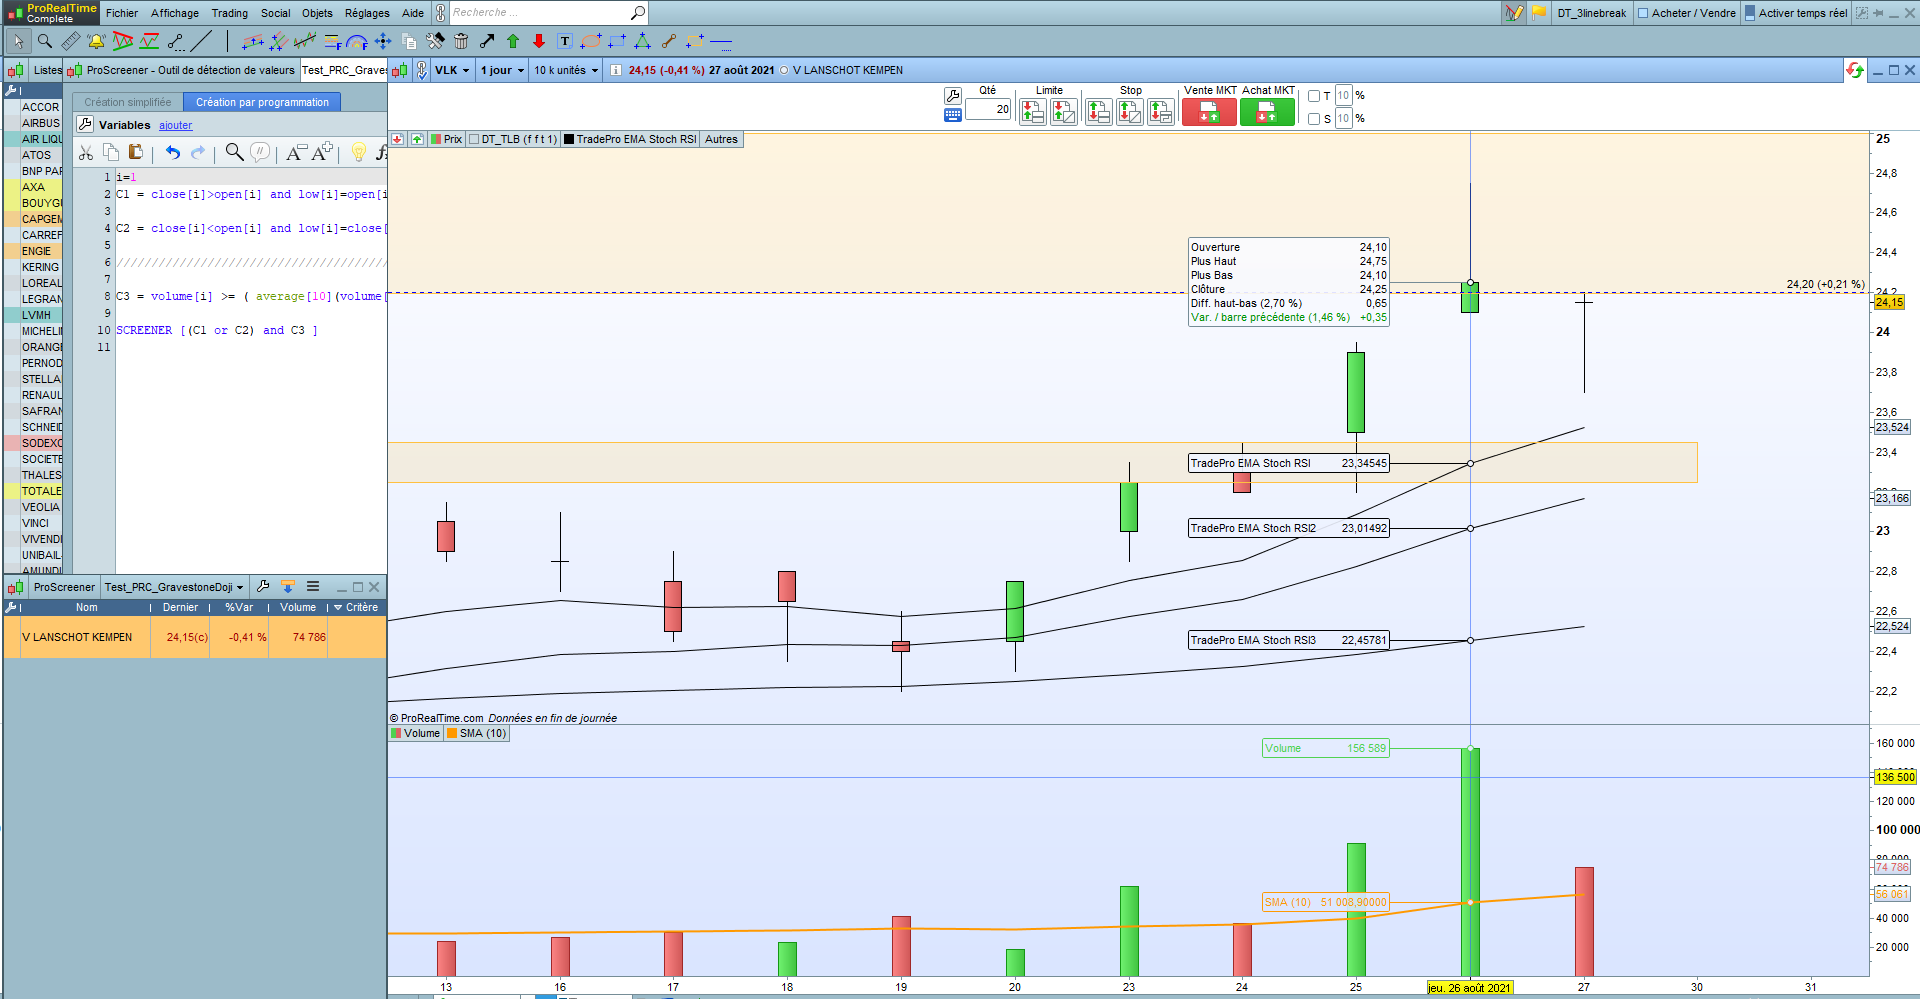The width and height of the screenshot is (1925, 999).
Task: Toggle the DT_TLB indicator checkbox
Action: pos(474,139)
